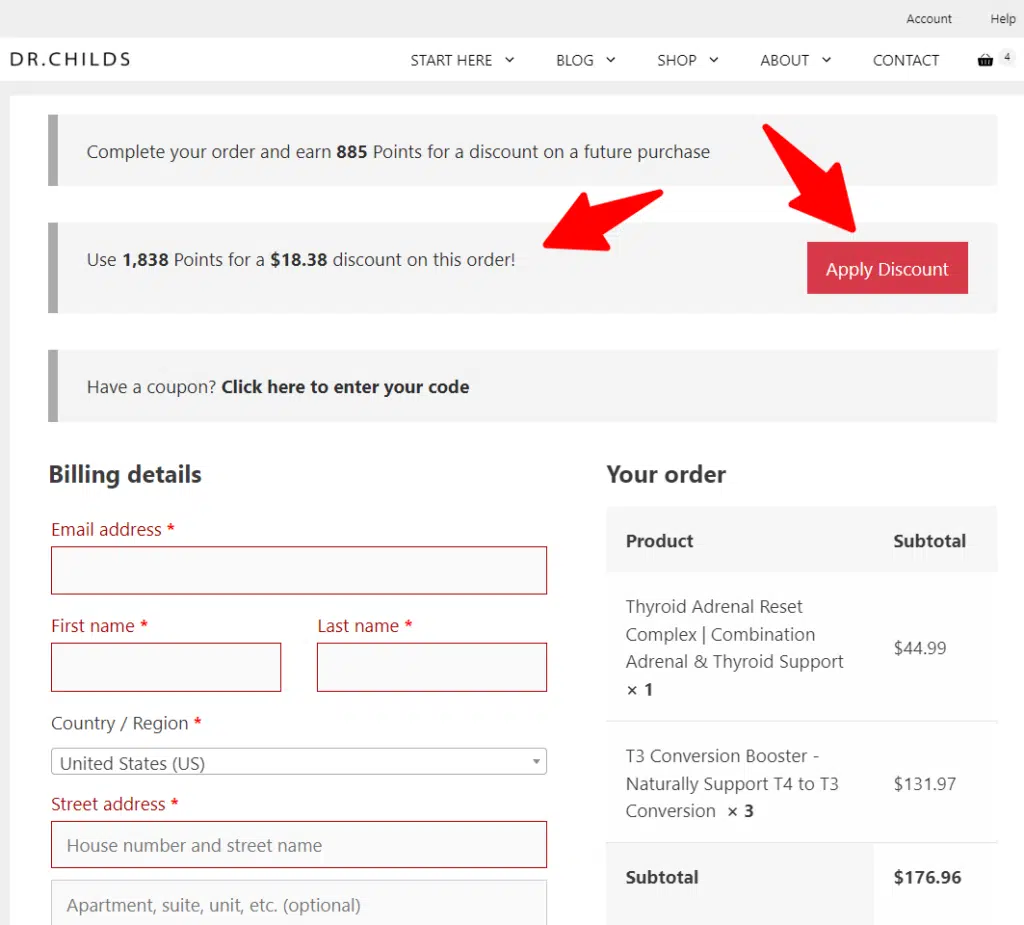Open the Country / Region dropdown

pos(299,762)
